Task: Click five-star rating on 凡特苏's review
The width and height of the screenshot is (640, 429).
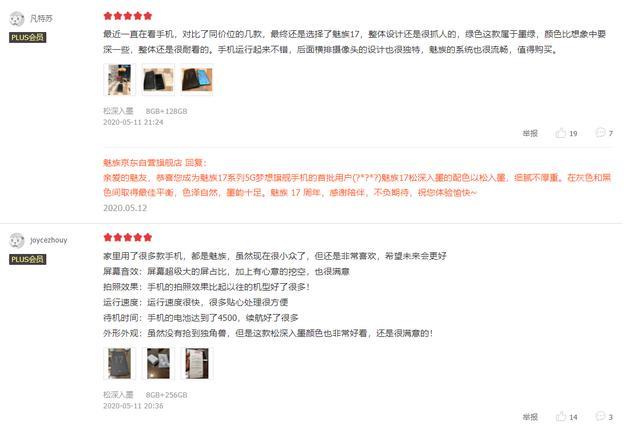Action: (x=128, y=16)
